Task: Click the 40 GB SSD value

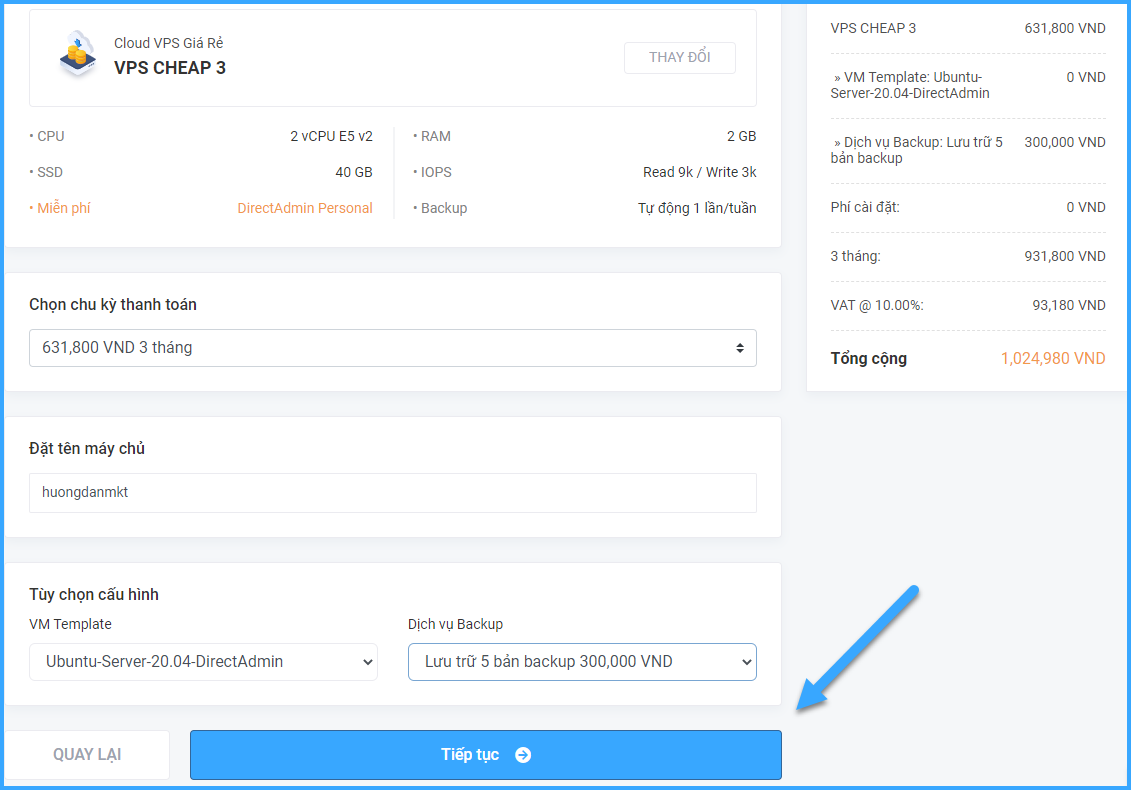Action: [x=354, y=172]
